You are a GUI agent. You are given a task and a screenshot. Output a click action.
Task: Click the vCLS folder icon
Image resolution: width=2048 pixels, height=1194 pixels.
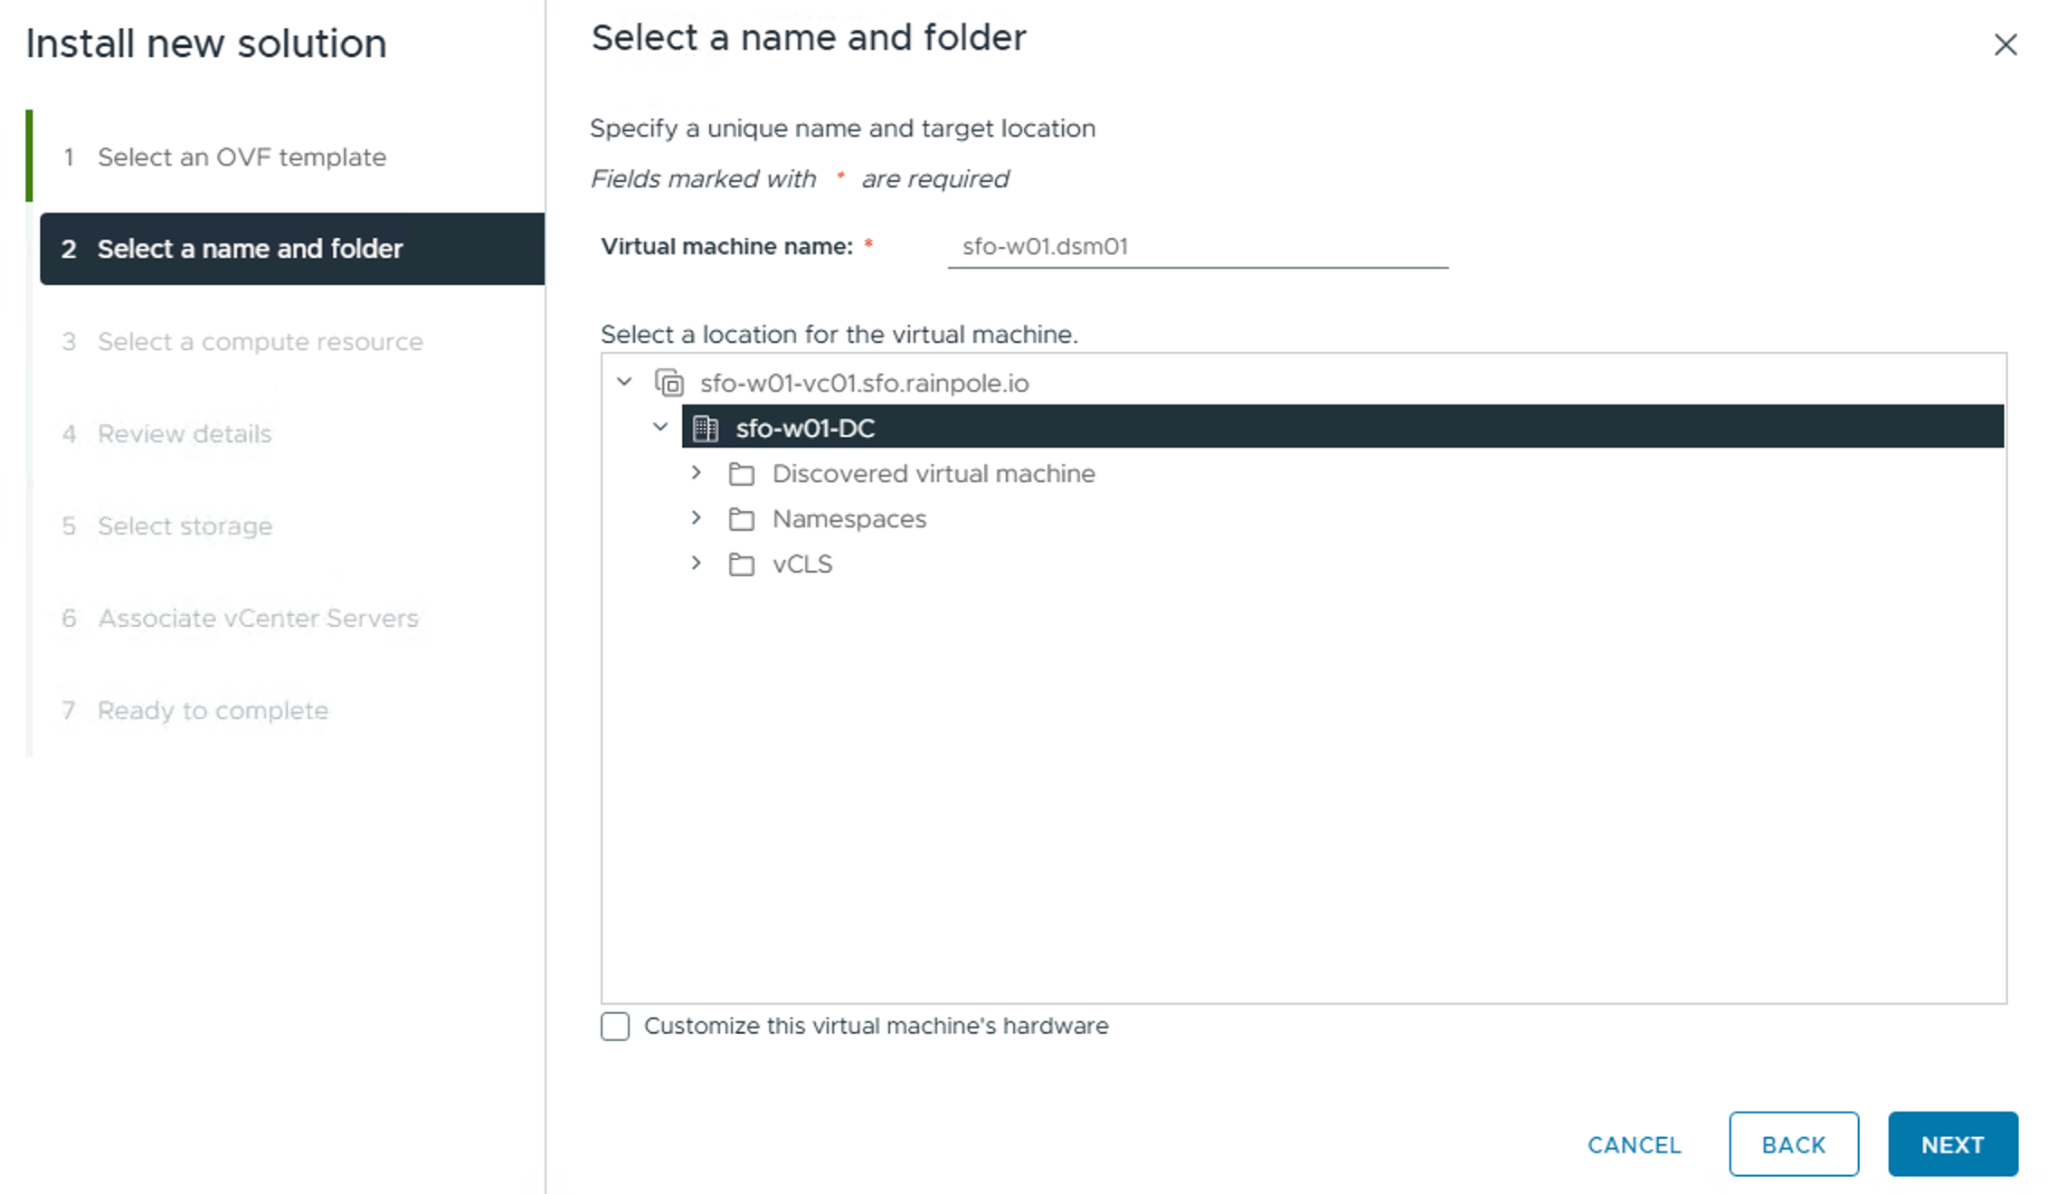click(x=741, y=564)
